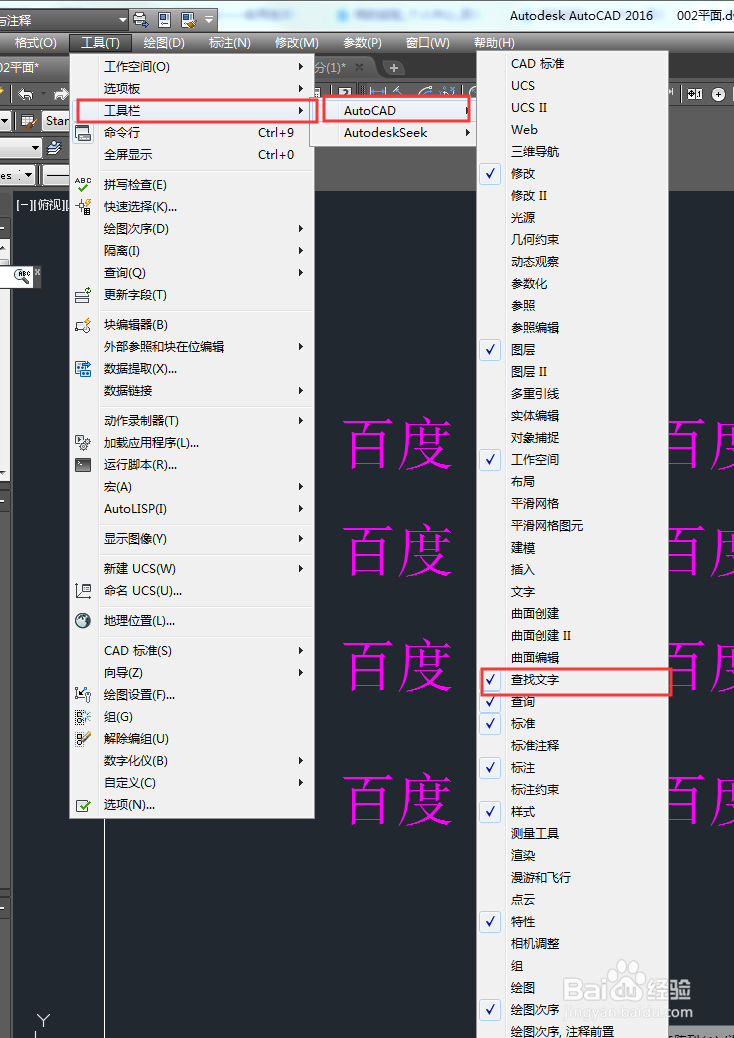Click the layer stack icon in the layers toolbar

[54, 148]
